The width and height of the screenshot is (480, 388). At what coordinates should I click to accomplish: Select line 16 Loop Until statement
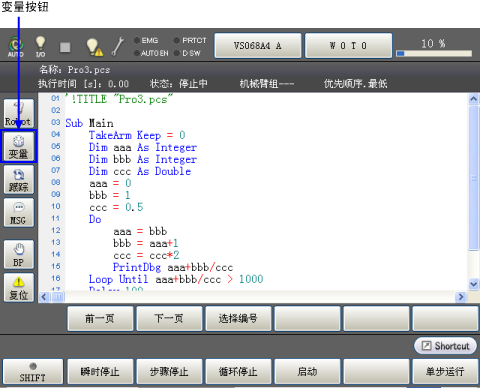click(176, 279)
